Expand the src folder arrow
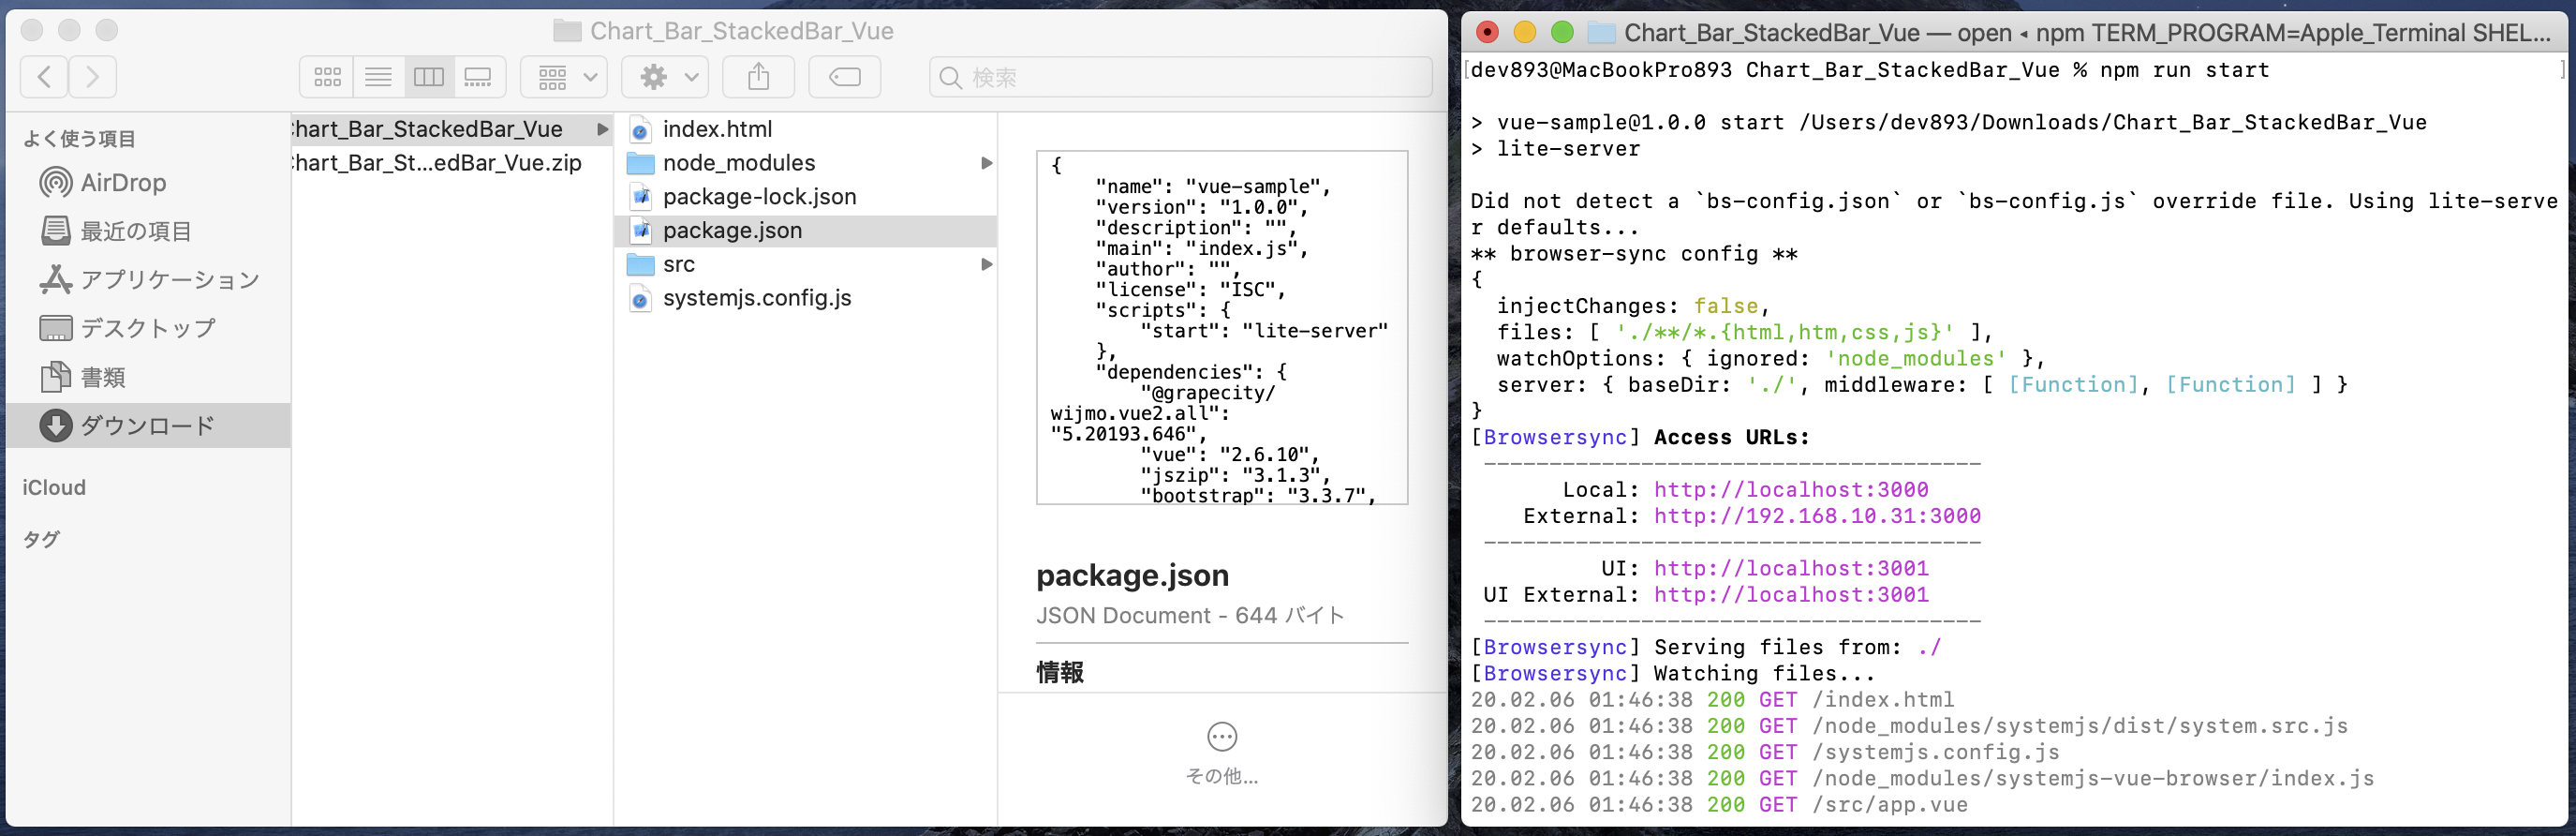2576x836 pixels. tap(987, 265)
